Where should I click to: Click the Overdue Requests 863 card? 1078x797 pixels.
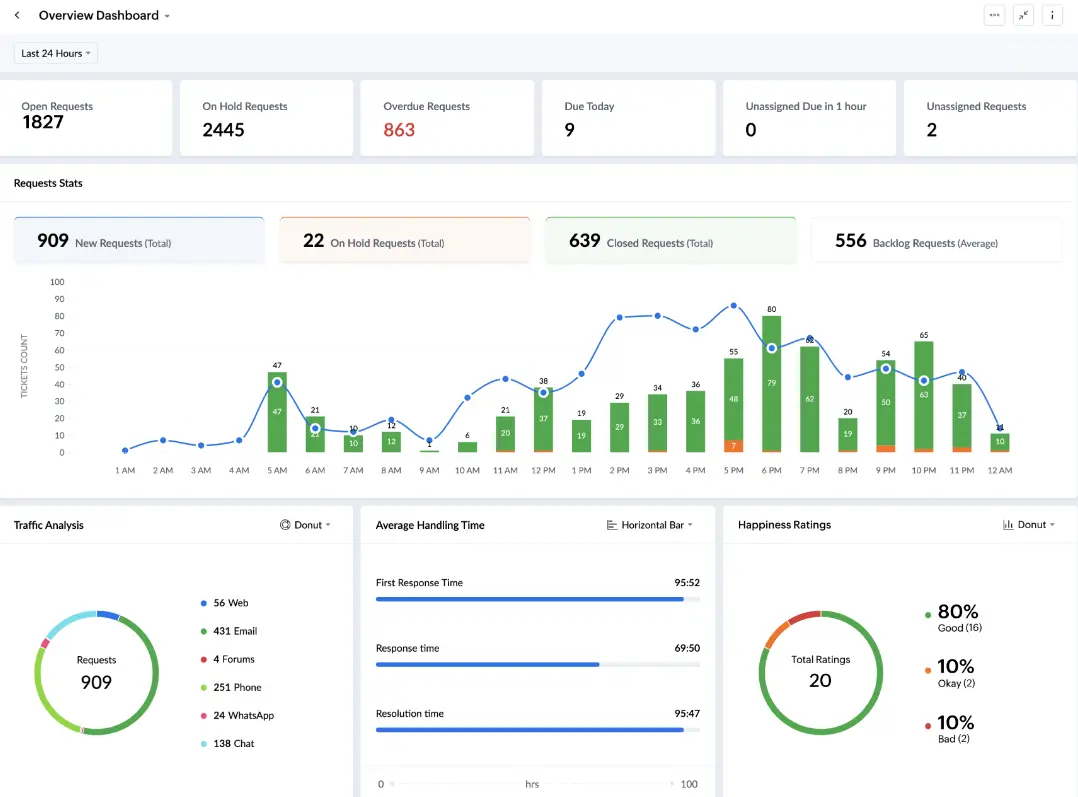pyautogui.click(x=446, y=117)
